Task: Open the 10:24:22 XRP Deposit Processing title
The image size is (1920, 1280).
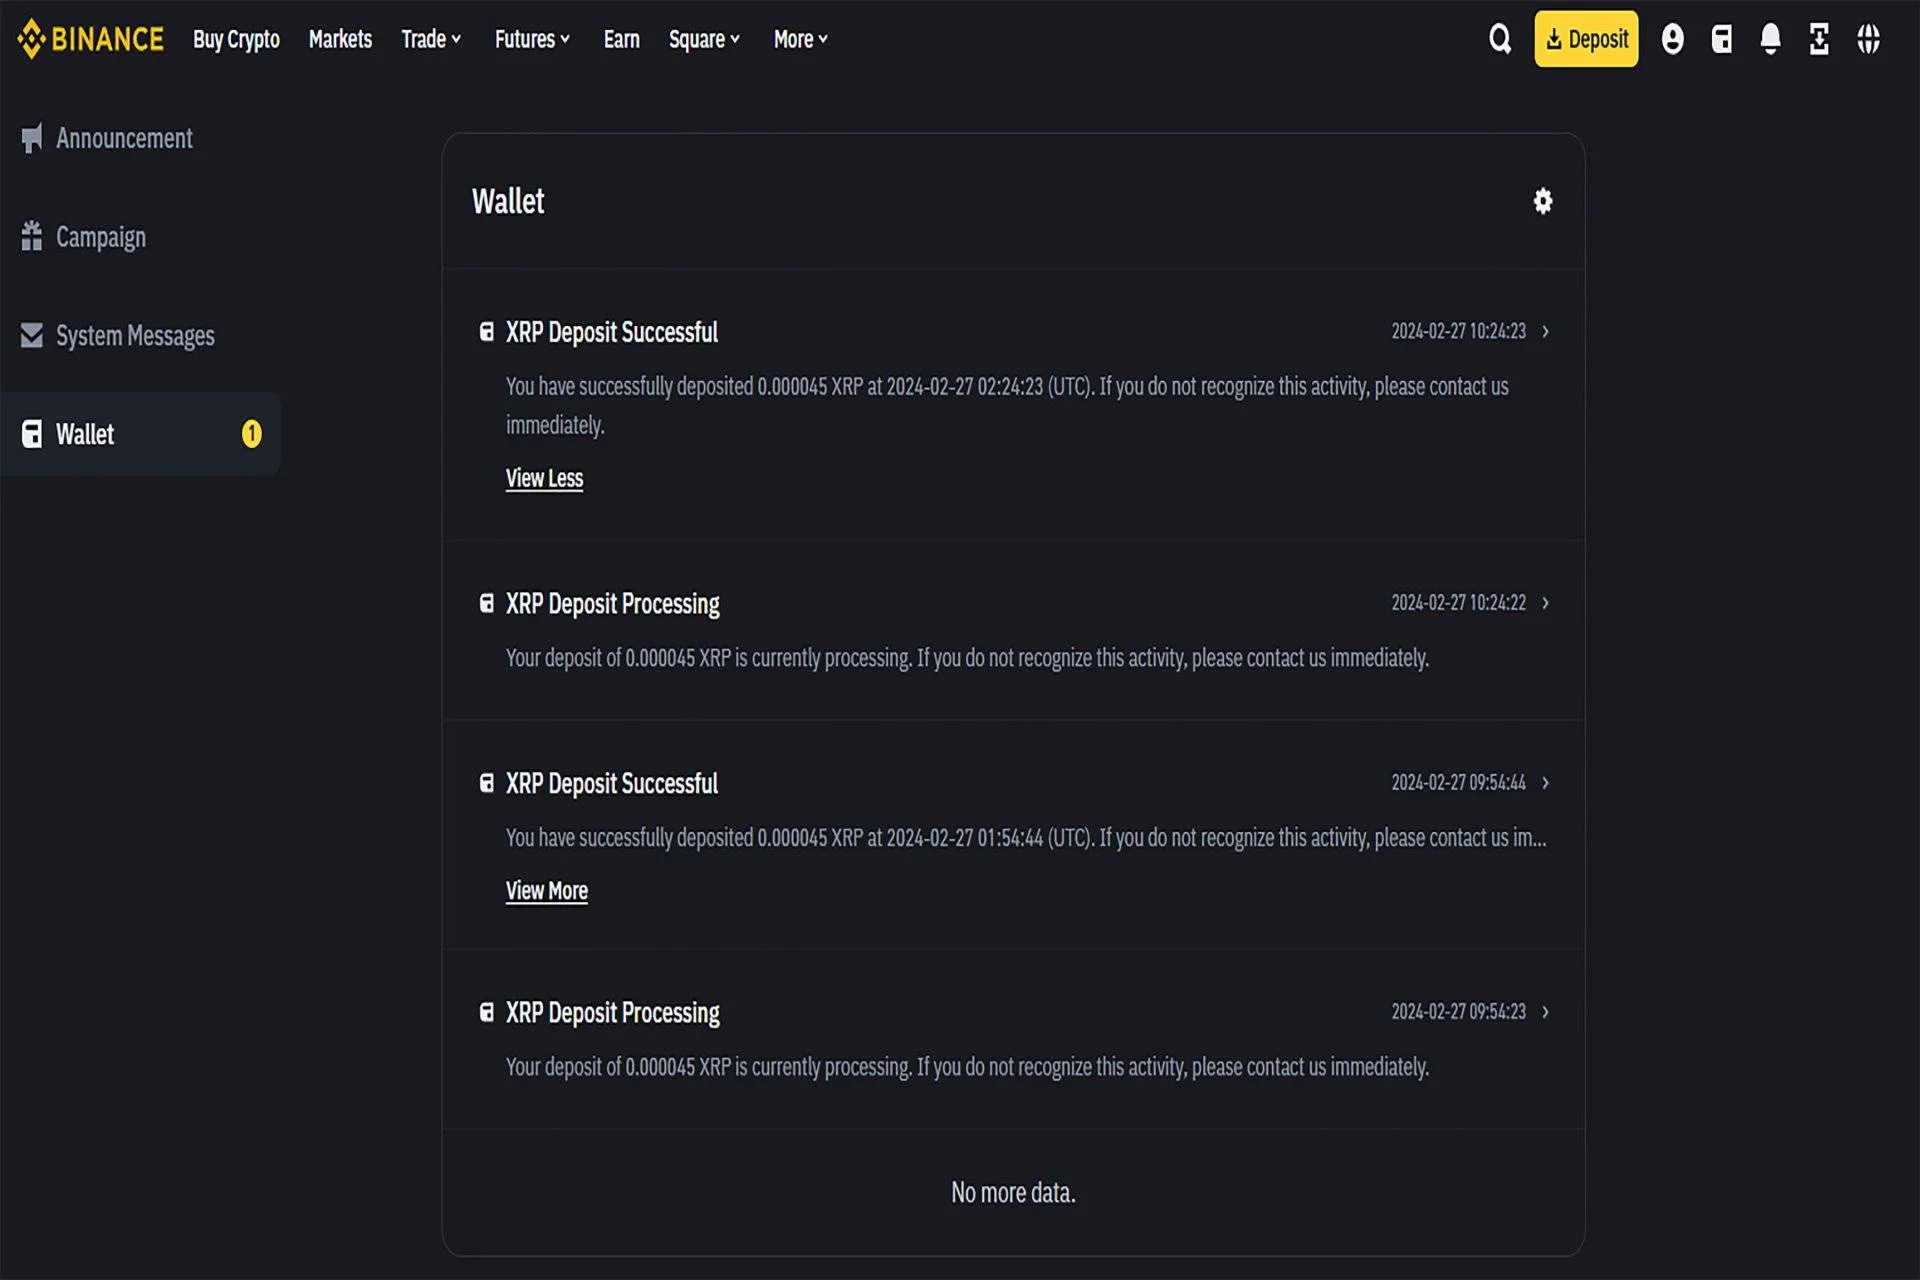Action: pyautogui.click(x=612, y=604)
